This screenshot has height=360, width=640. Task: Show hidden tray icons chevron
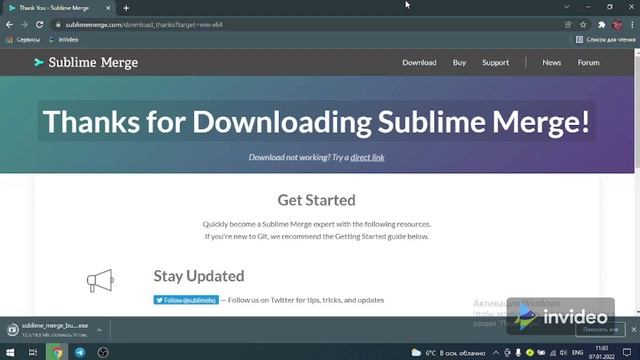(x=496, y=353)
